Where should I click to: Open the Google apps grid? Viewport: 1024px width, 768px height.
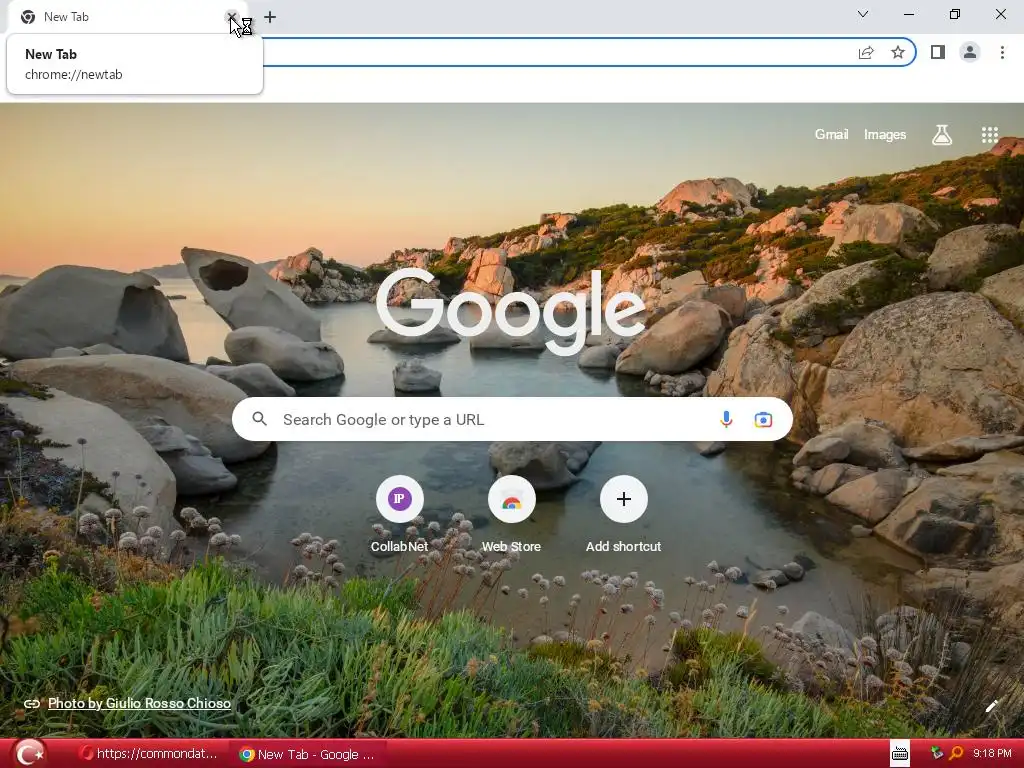pyautogui.click(x=990, y=135)
